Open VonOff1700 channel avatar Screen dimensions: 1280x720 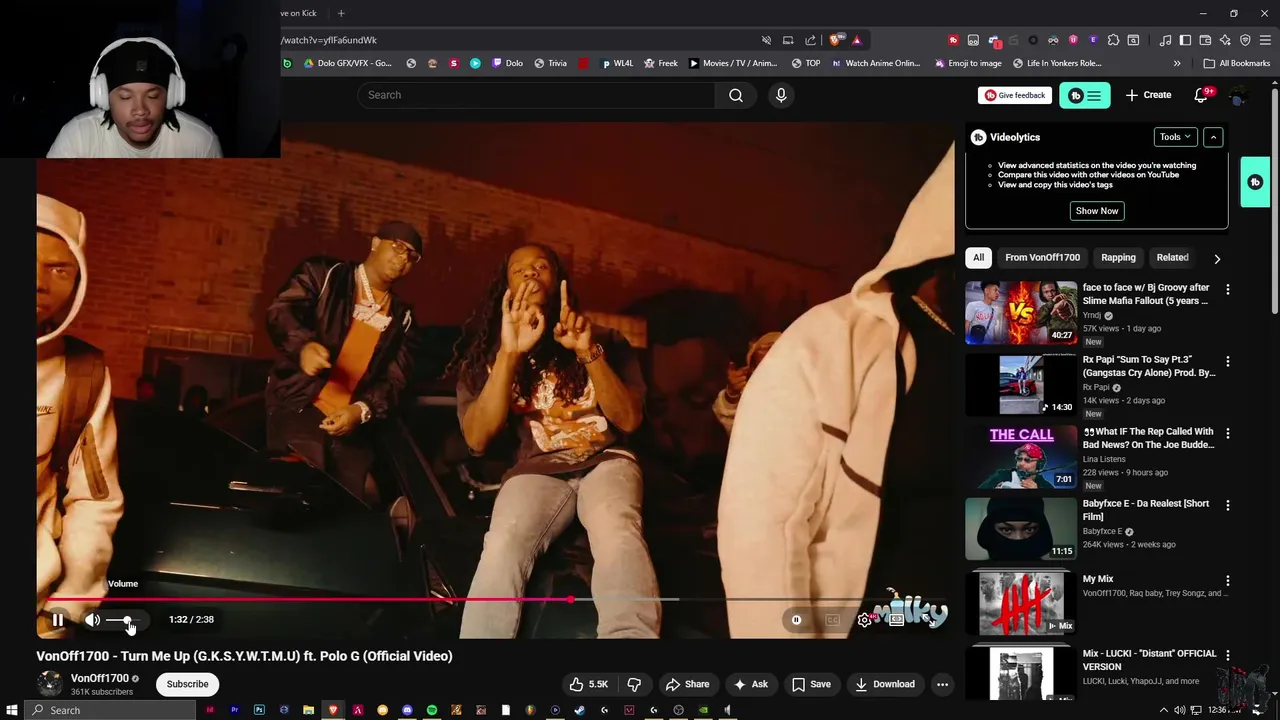[x=49, y=684]
